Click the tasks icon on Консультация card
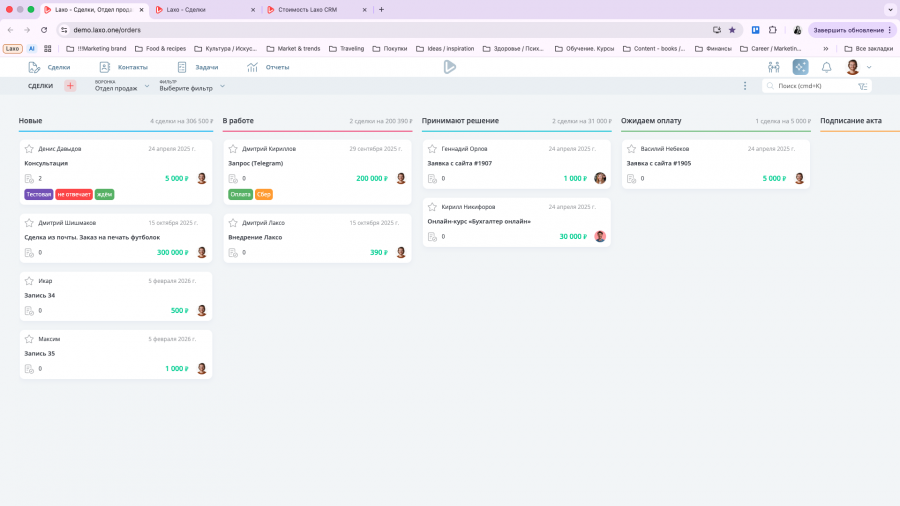Screen dimensions: 900x506 point(29,179)
